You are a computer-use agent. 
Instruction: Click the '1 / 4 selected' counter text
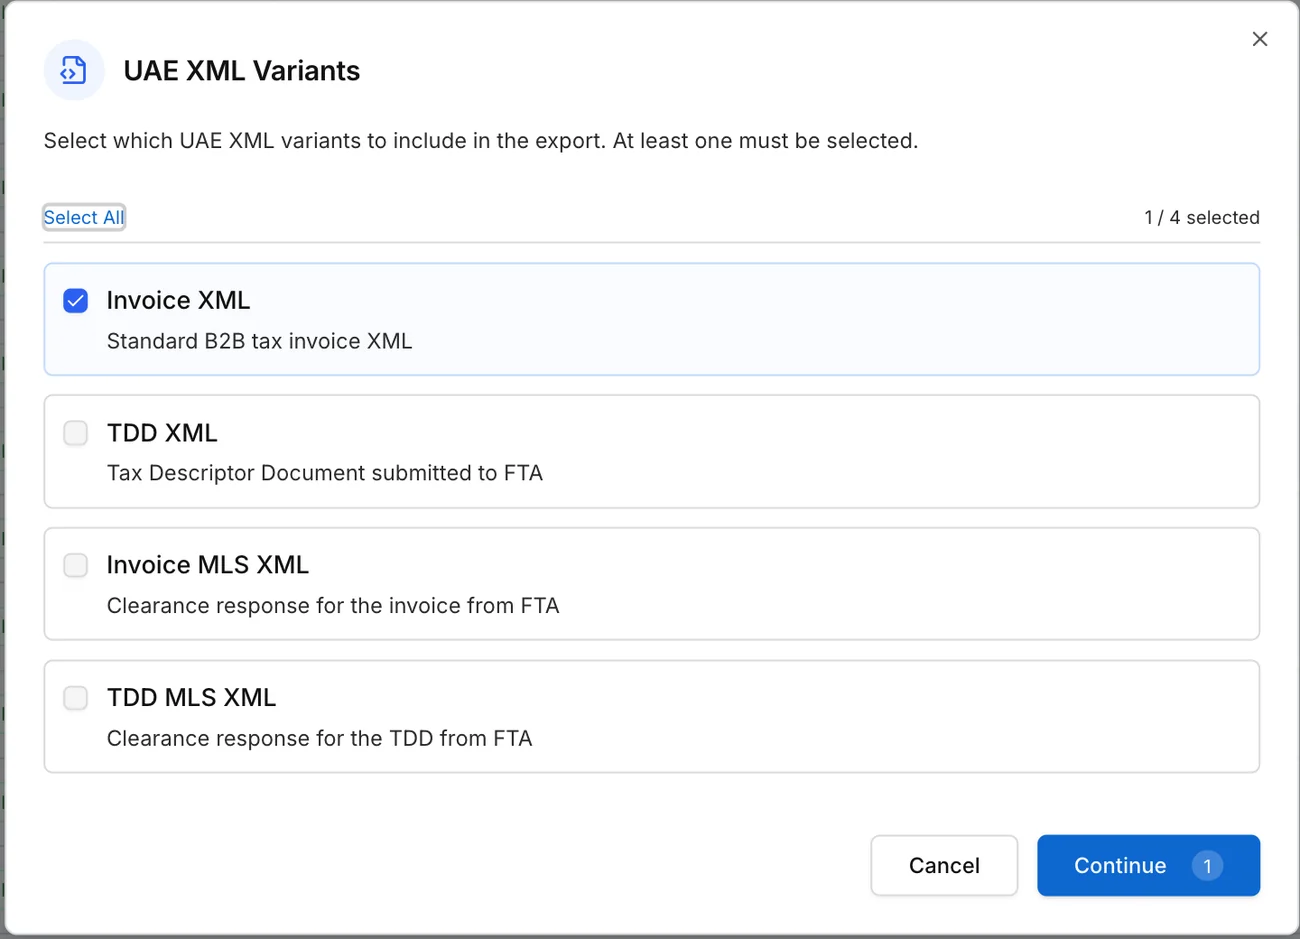(x=1202, y=217)
